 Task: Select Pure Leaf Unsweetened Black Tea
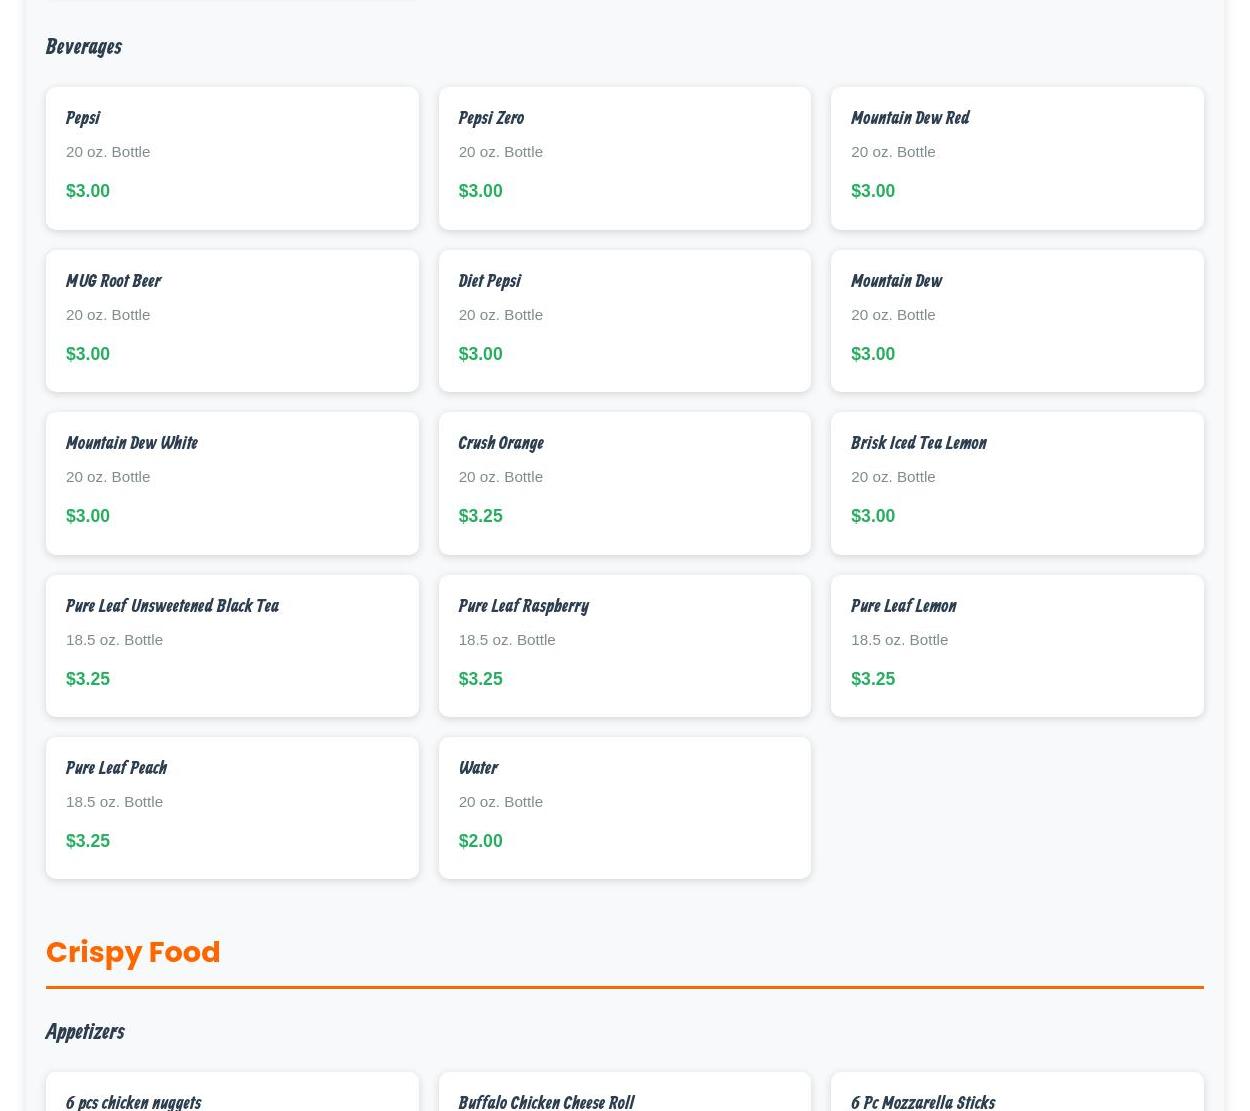232,646
